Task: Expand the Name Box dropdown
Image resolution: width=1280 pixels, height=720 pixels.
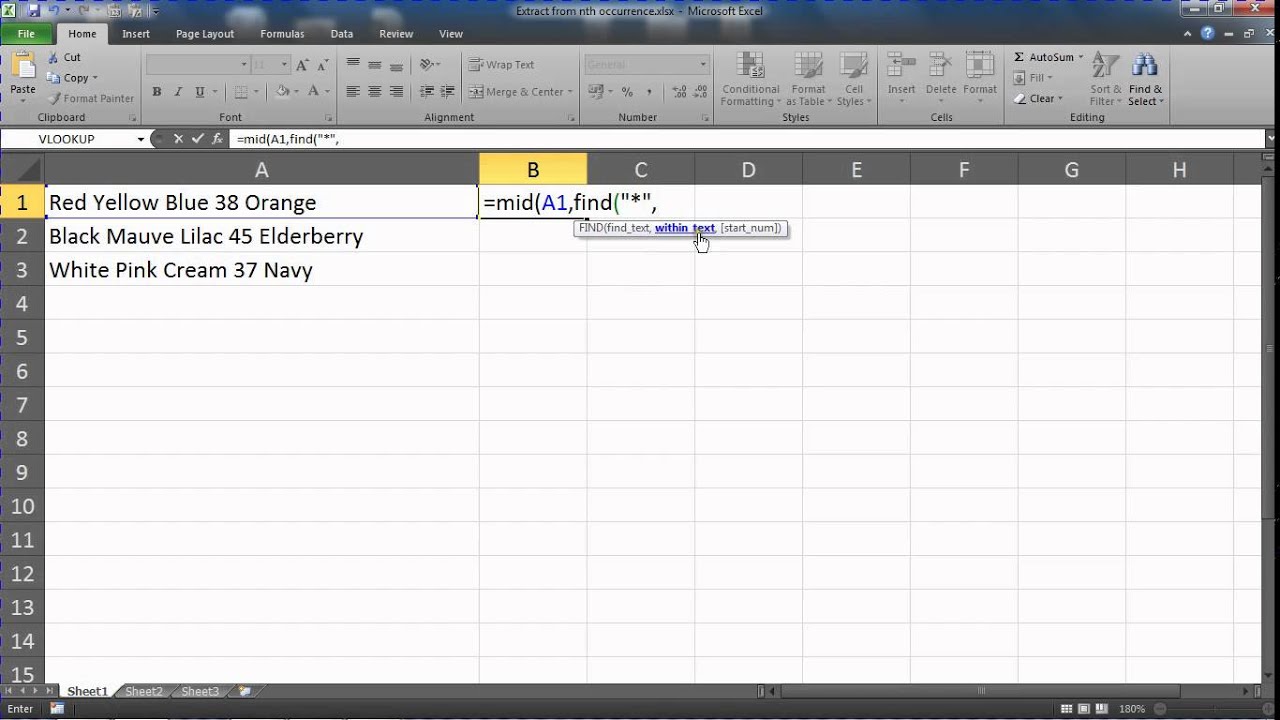Action: [x=140, y=139]
